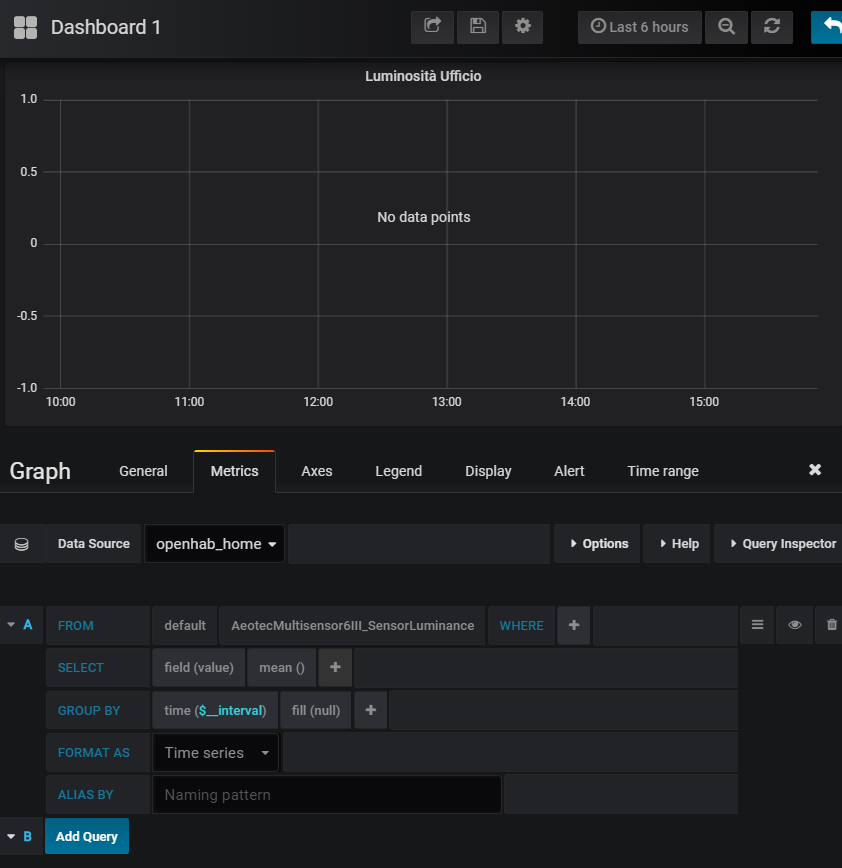842x868 pixels.
Task: Add another SELECT field with plus icon
Action: [334, 667]
